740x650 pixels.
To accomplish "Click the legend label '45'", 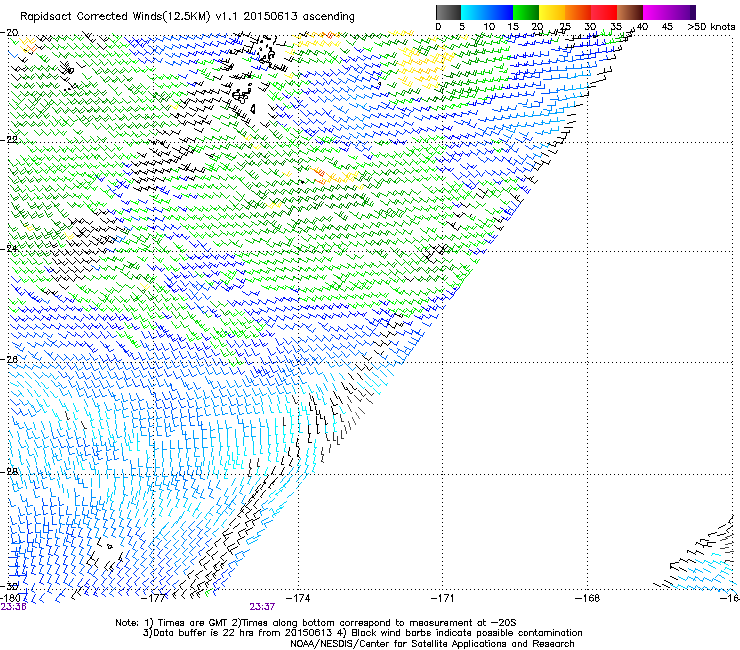I will pos(667,27).
